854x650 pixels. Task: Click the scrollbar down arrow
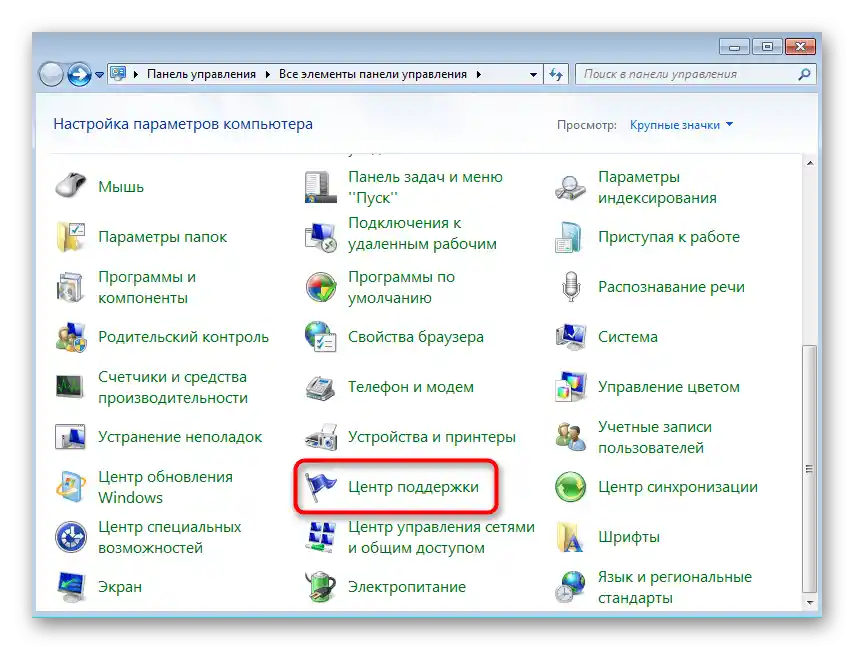[x=810, y=602]
